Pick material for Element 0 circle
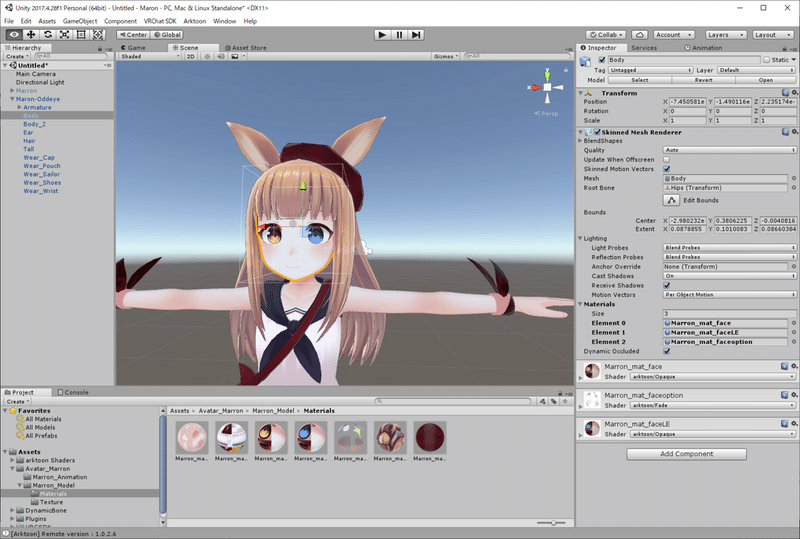This screenshot has height=539, width=800. 794,323
